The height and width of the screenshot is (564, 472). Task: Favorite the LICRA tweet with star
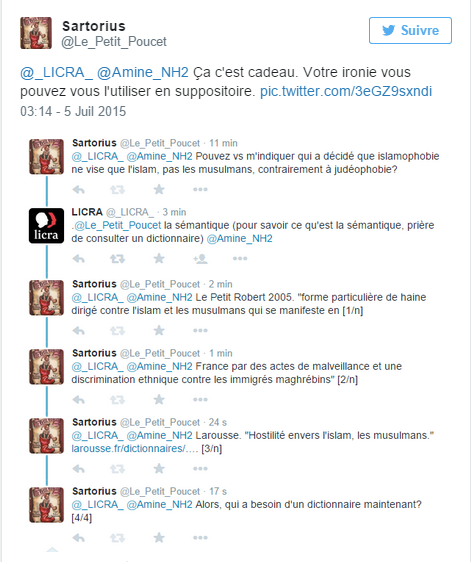[x=159, y=258]
